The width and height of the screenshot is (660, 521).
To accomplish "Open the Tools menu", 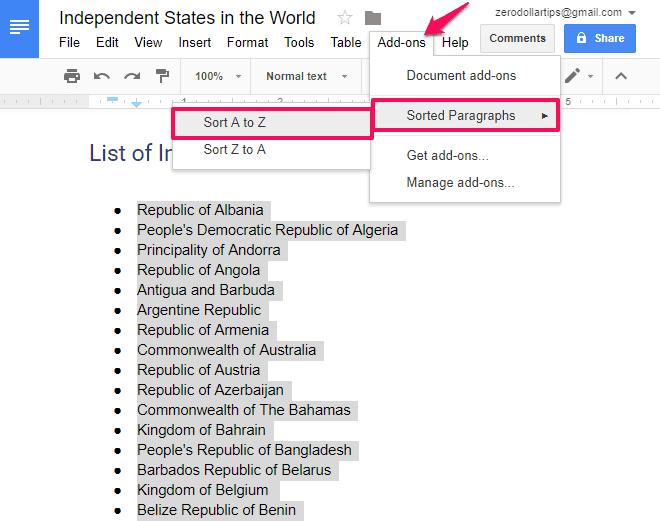I will [x=299, y=43].
